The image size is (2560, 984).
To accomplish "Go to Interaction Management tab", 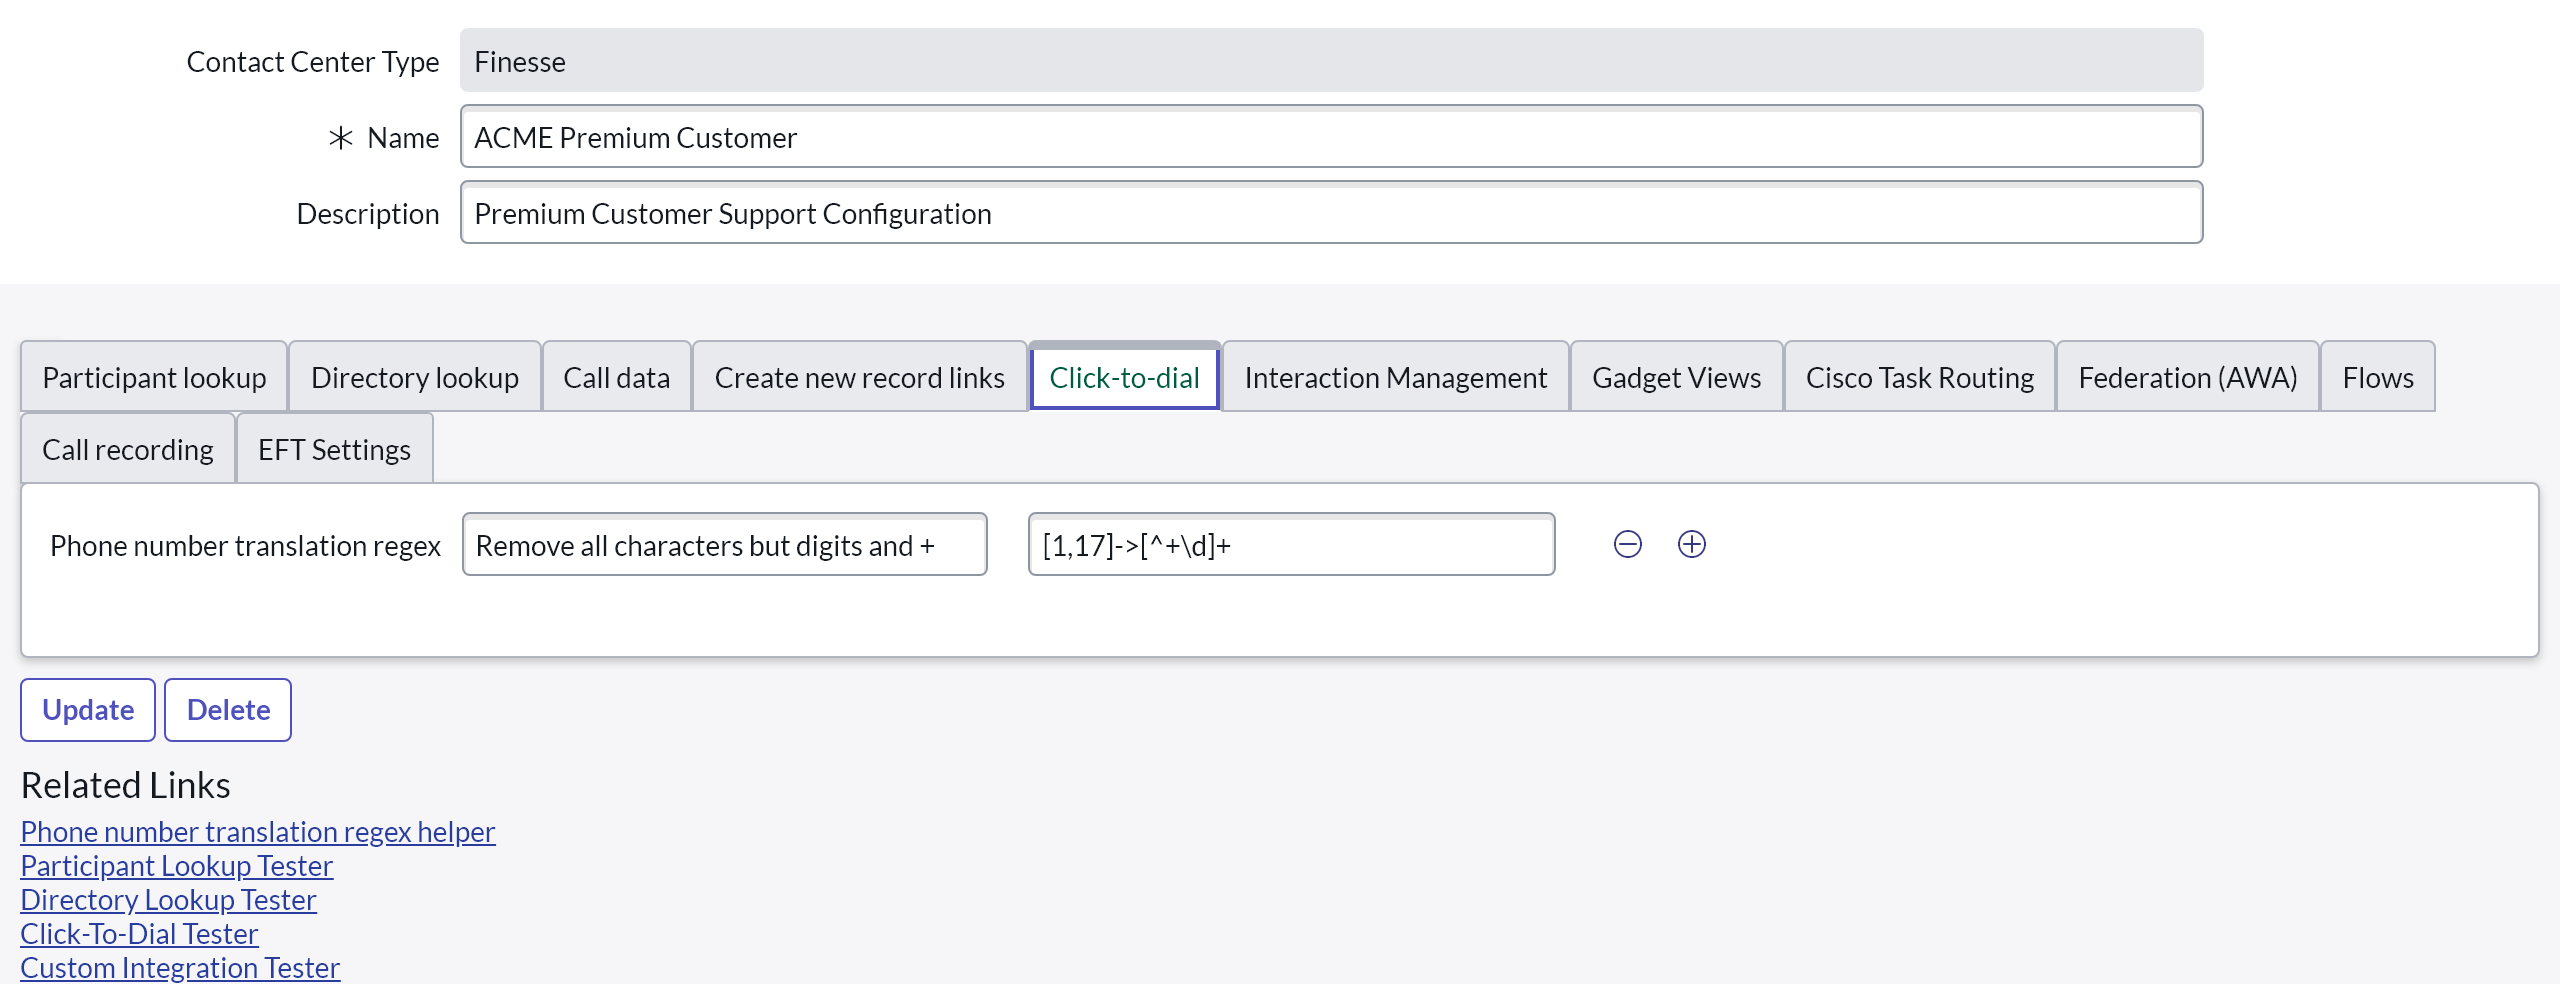I will [x=1395, y=377].
